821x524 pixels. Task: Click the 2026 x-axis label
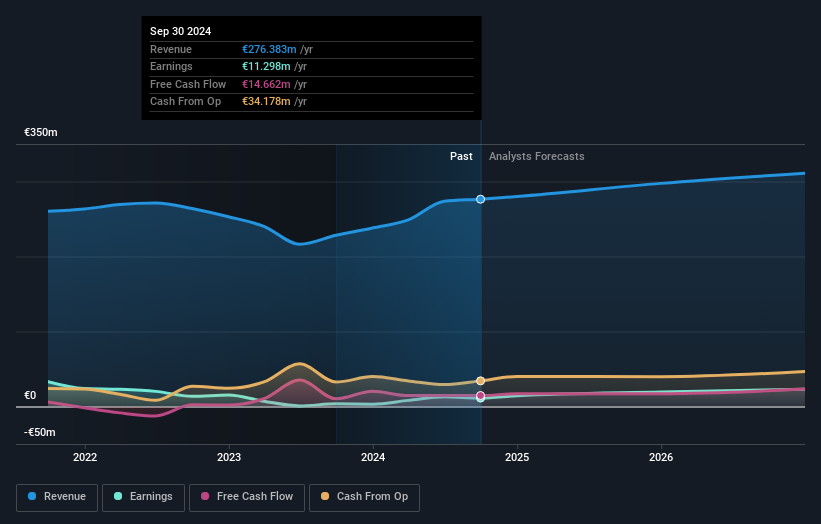pyautogui.click(x=661, y=458)
